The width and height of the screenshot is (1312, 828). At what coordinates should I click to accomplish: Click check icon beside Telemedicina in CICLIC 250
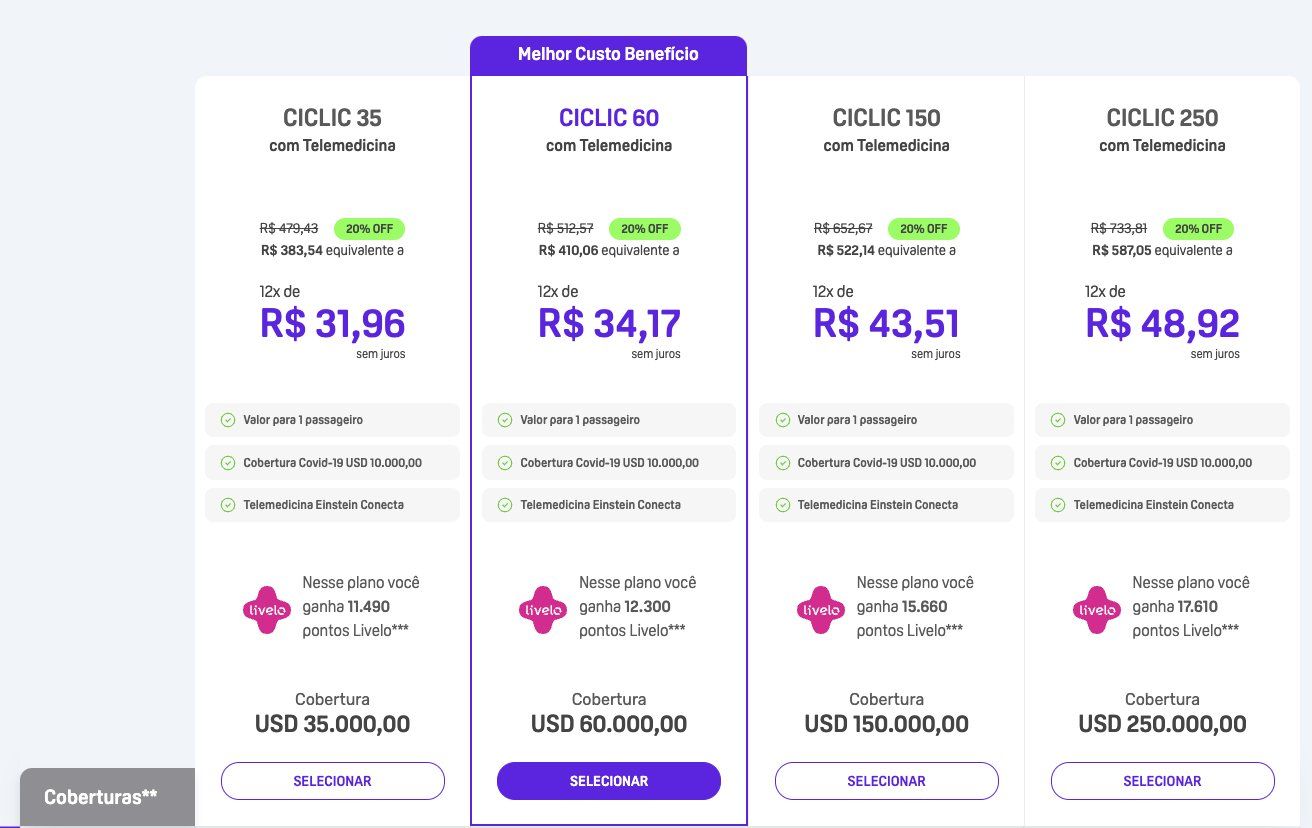[x=1058, y=505]
